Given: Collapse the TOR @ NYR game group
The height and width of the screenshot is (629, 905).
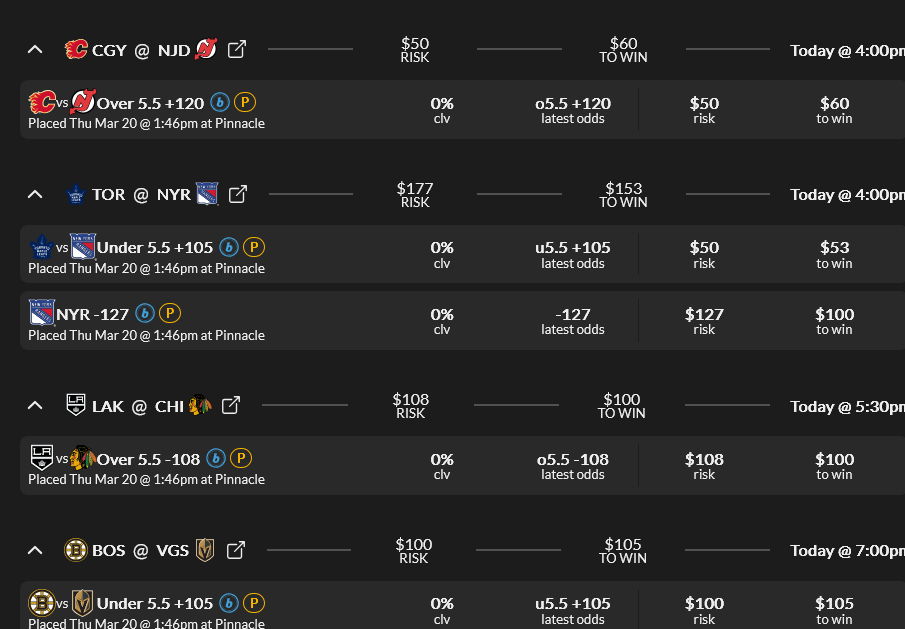Looking at the screenshot, I should (x=35, y=194).
